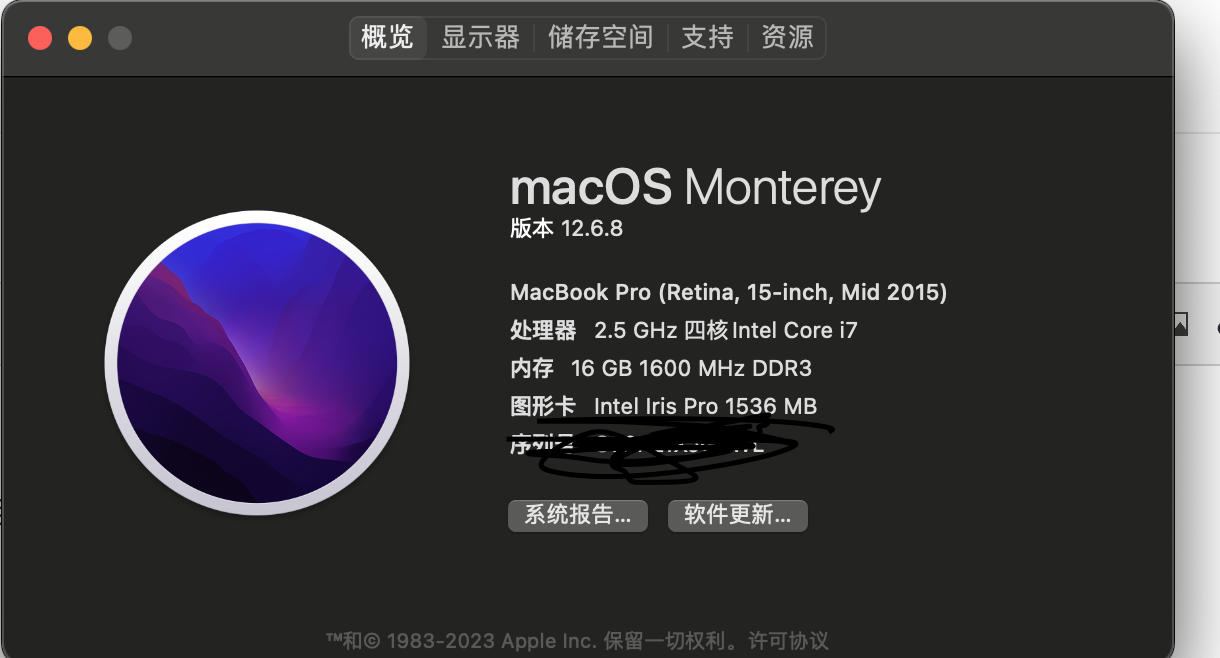Open 系统报告... button
This screenshot has height=658, width=1220.
pos(578,516)
